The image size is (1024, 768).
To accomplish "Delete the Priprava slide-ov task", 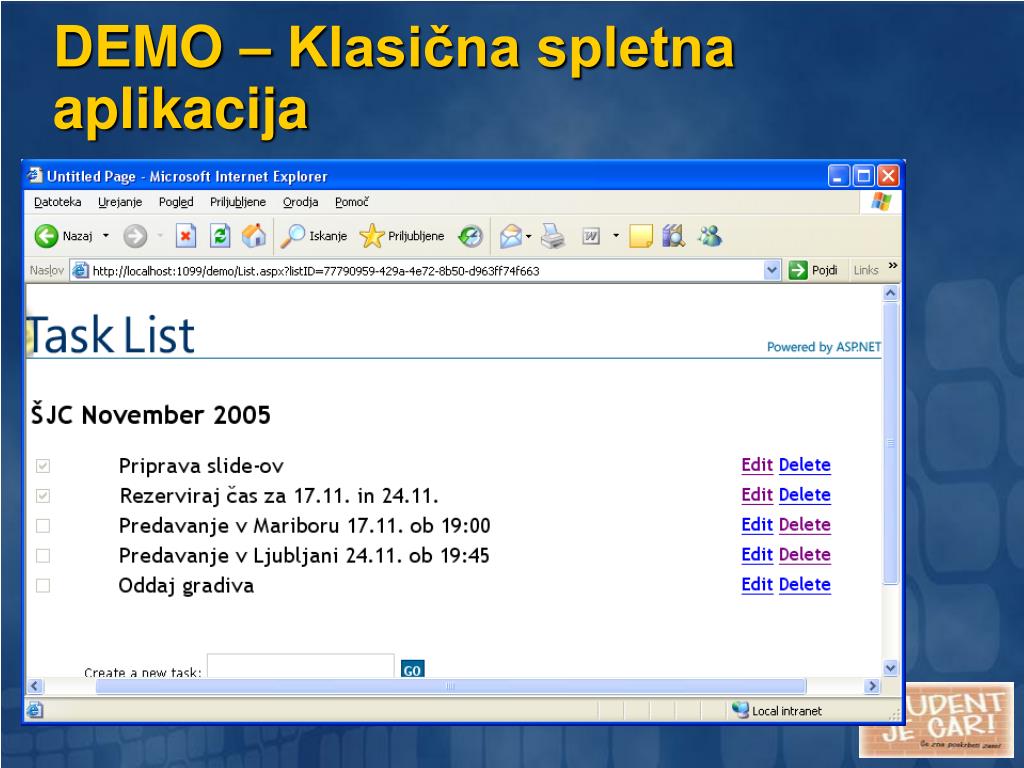I will pyautogui.click(x=805, y=465).
